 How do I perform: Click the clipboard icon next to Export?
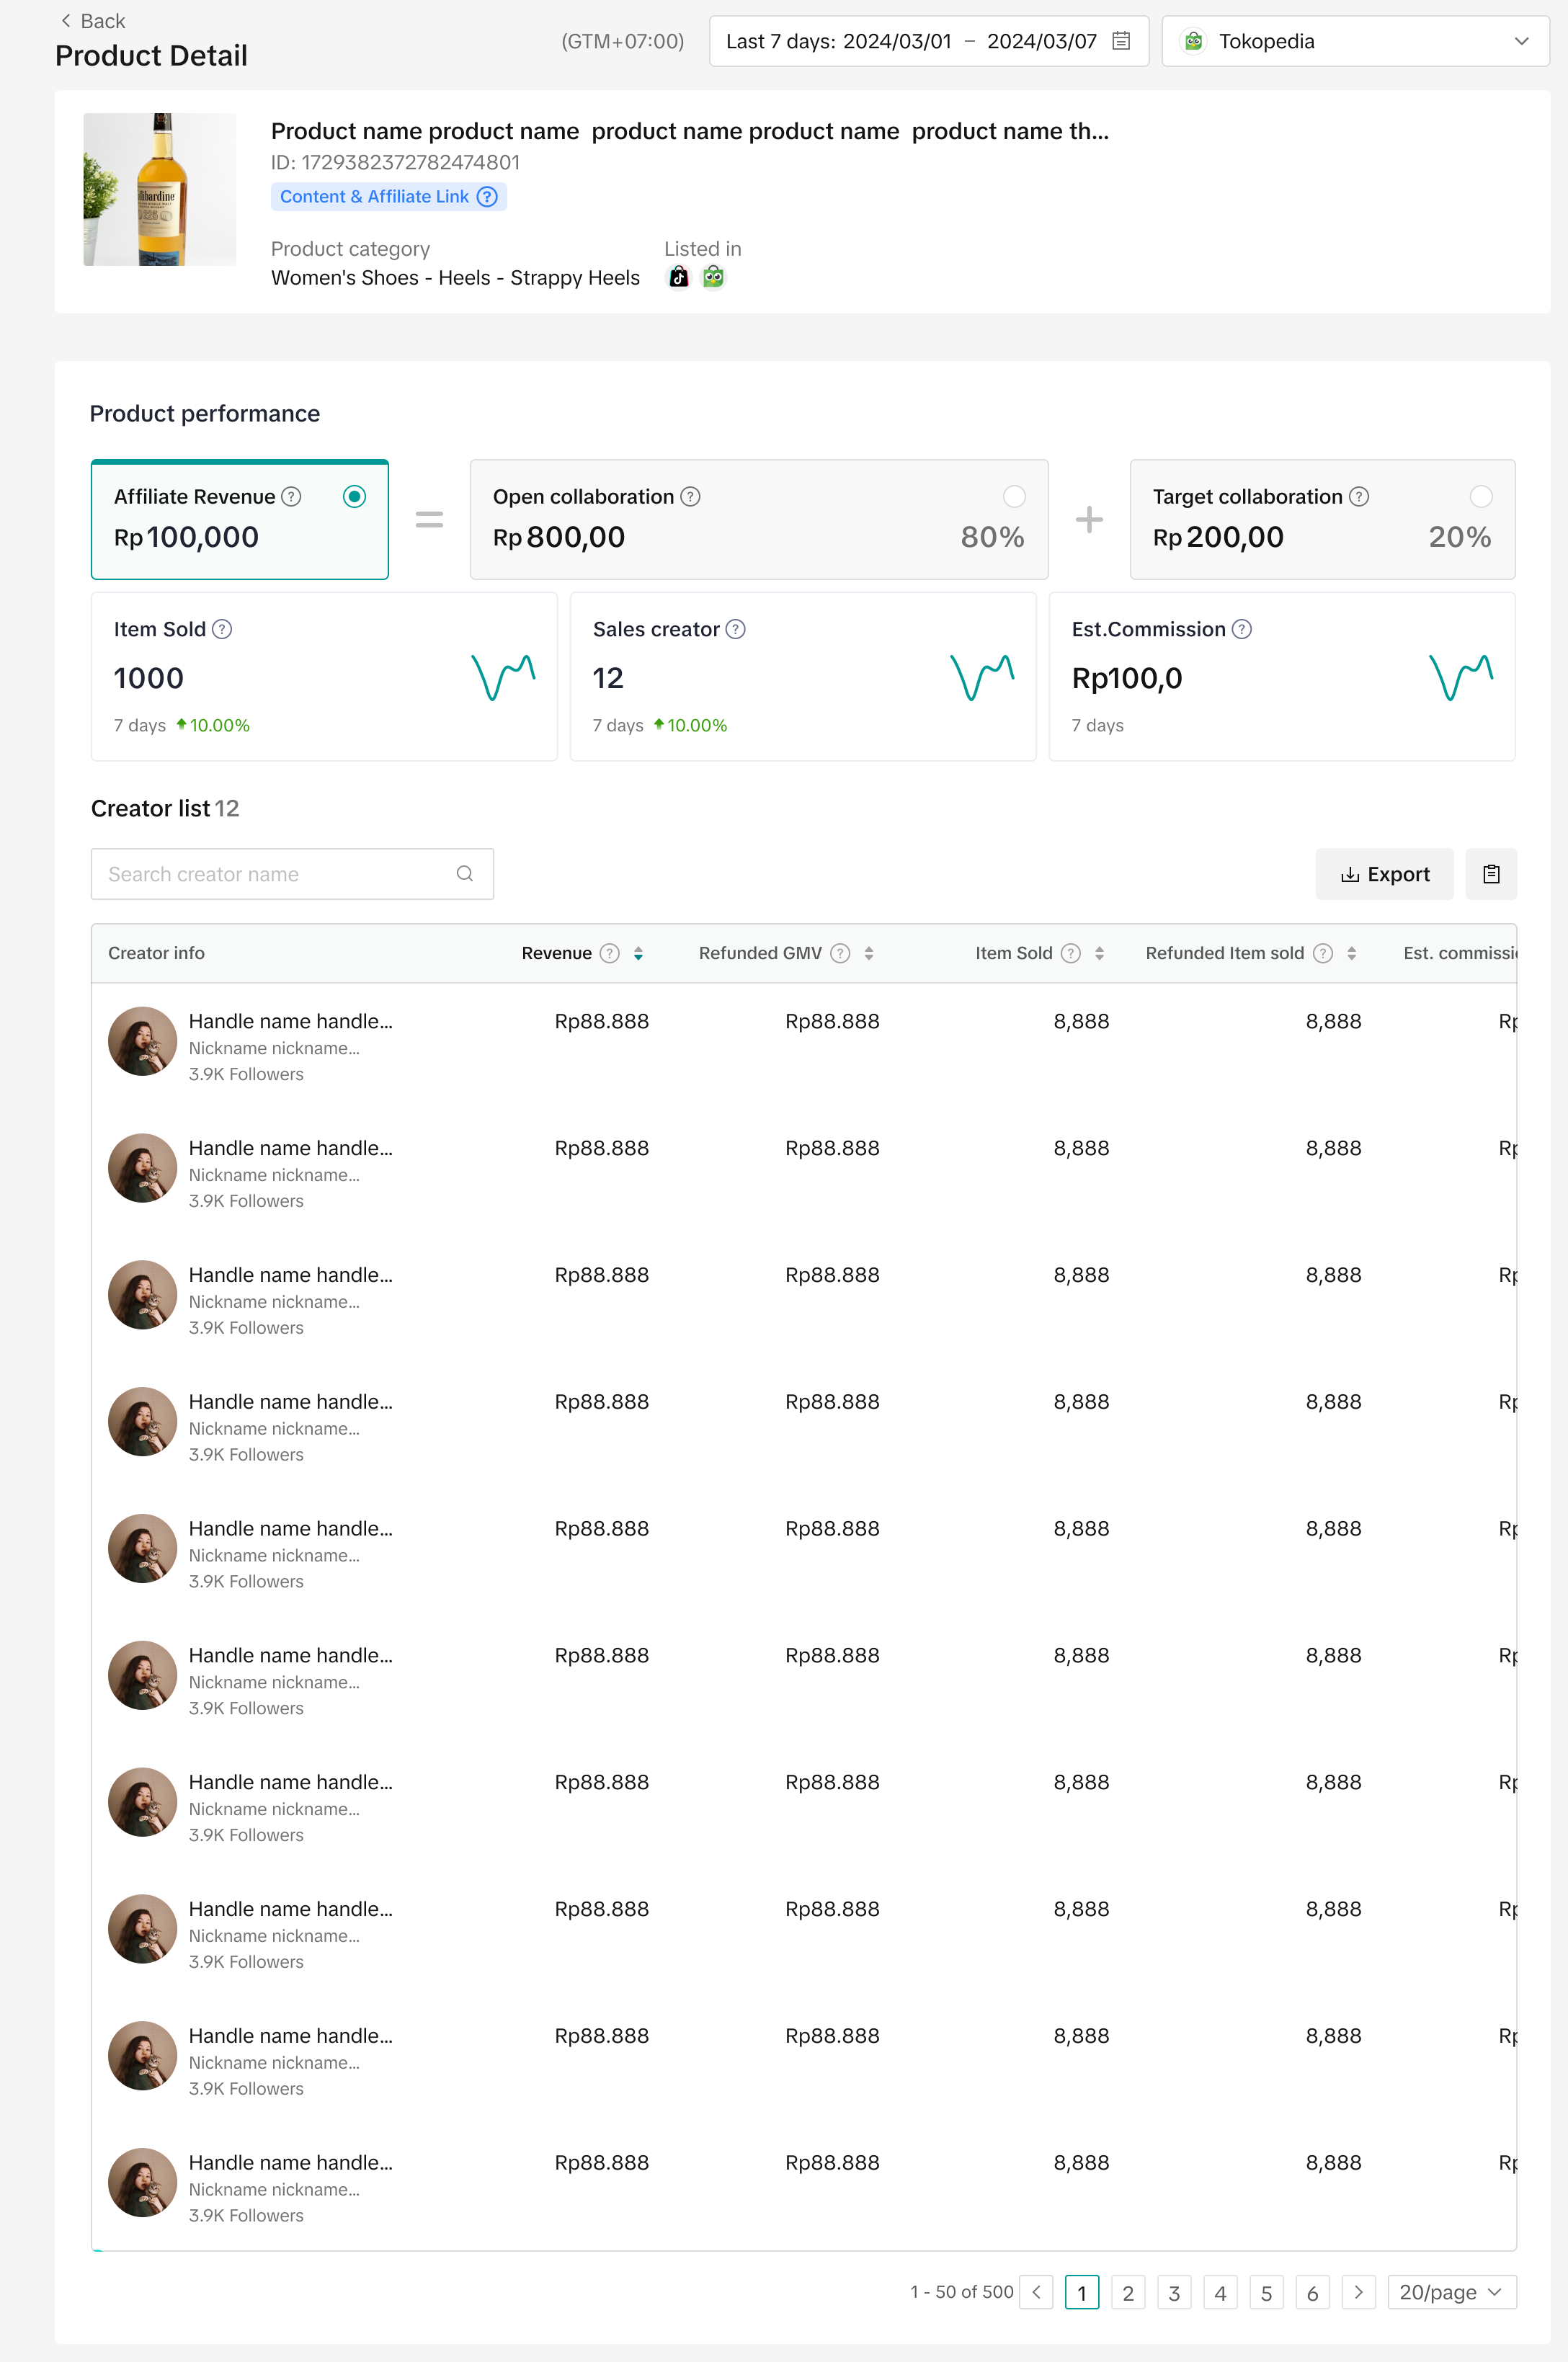coord(1490,874)
